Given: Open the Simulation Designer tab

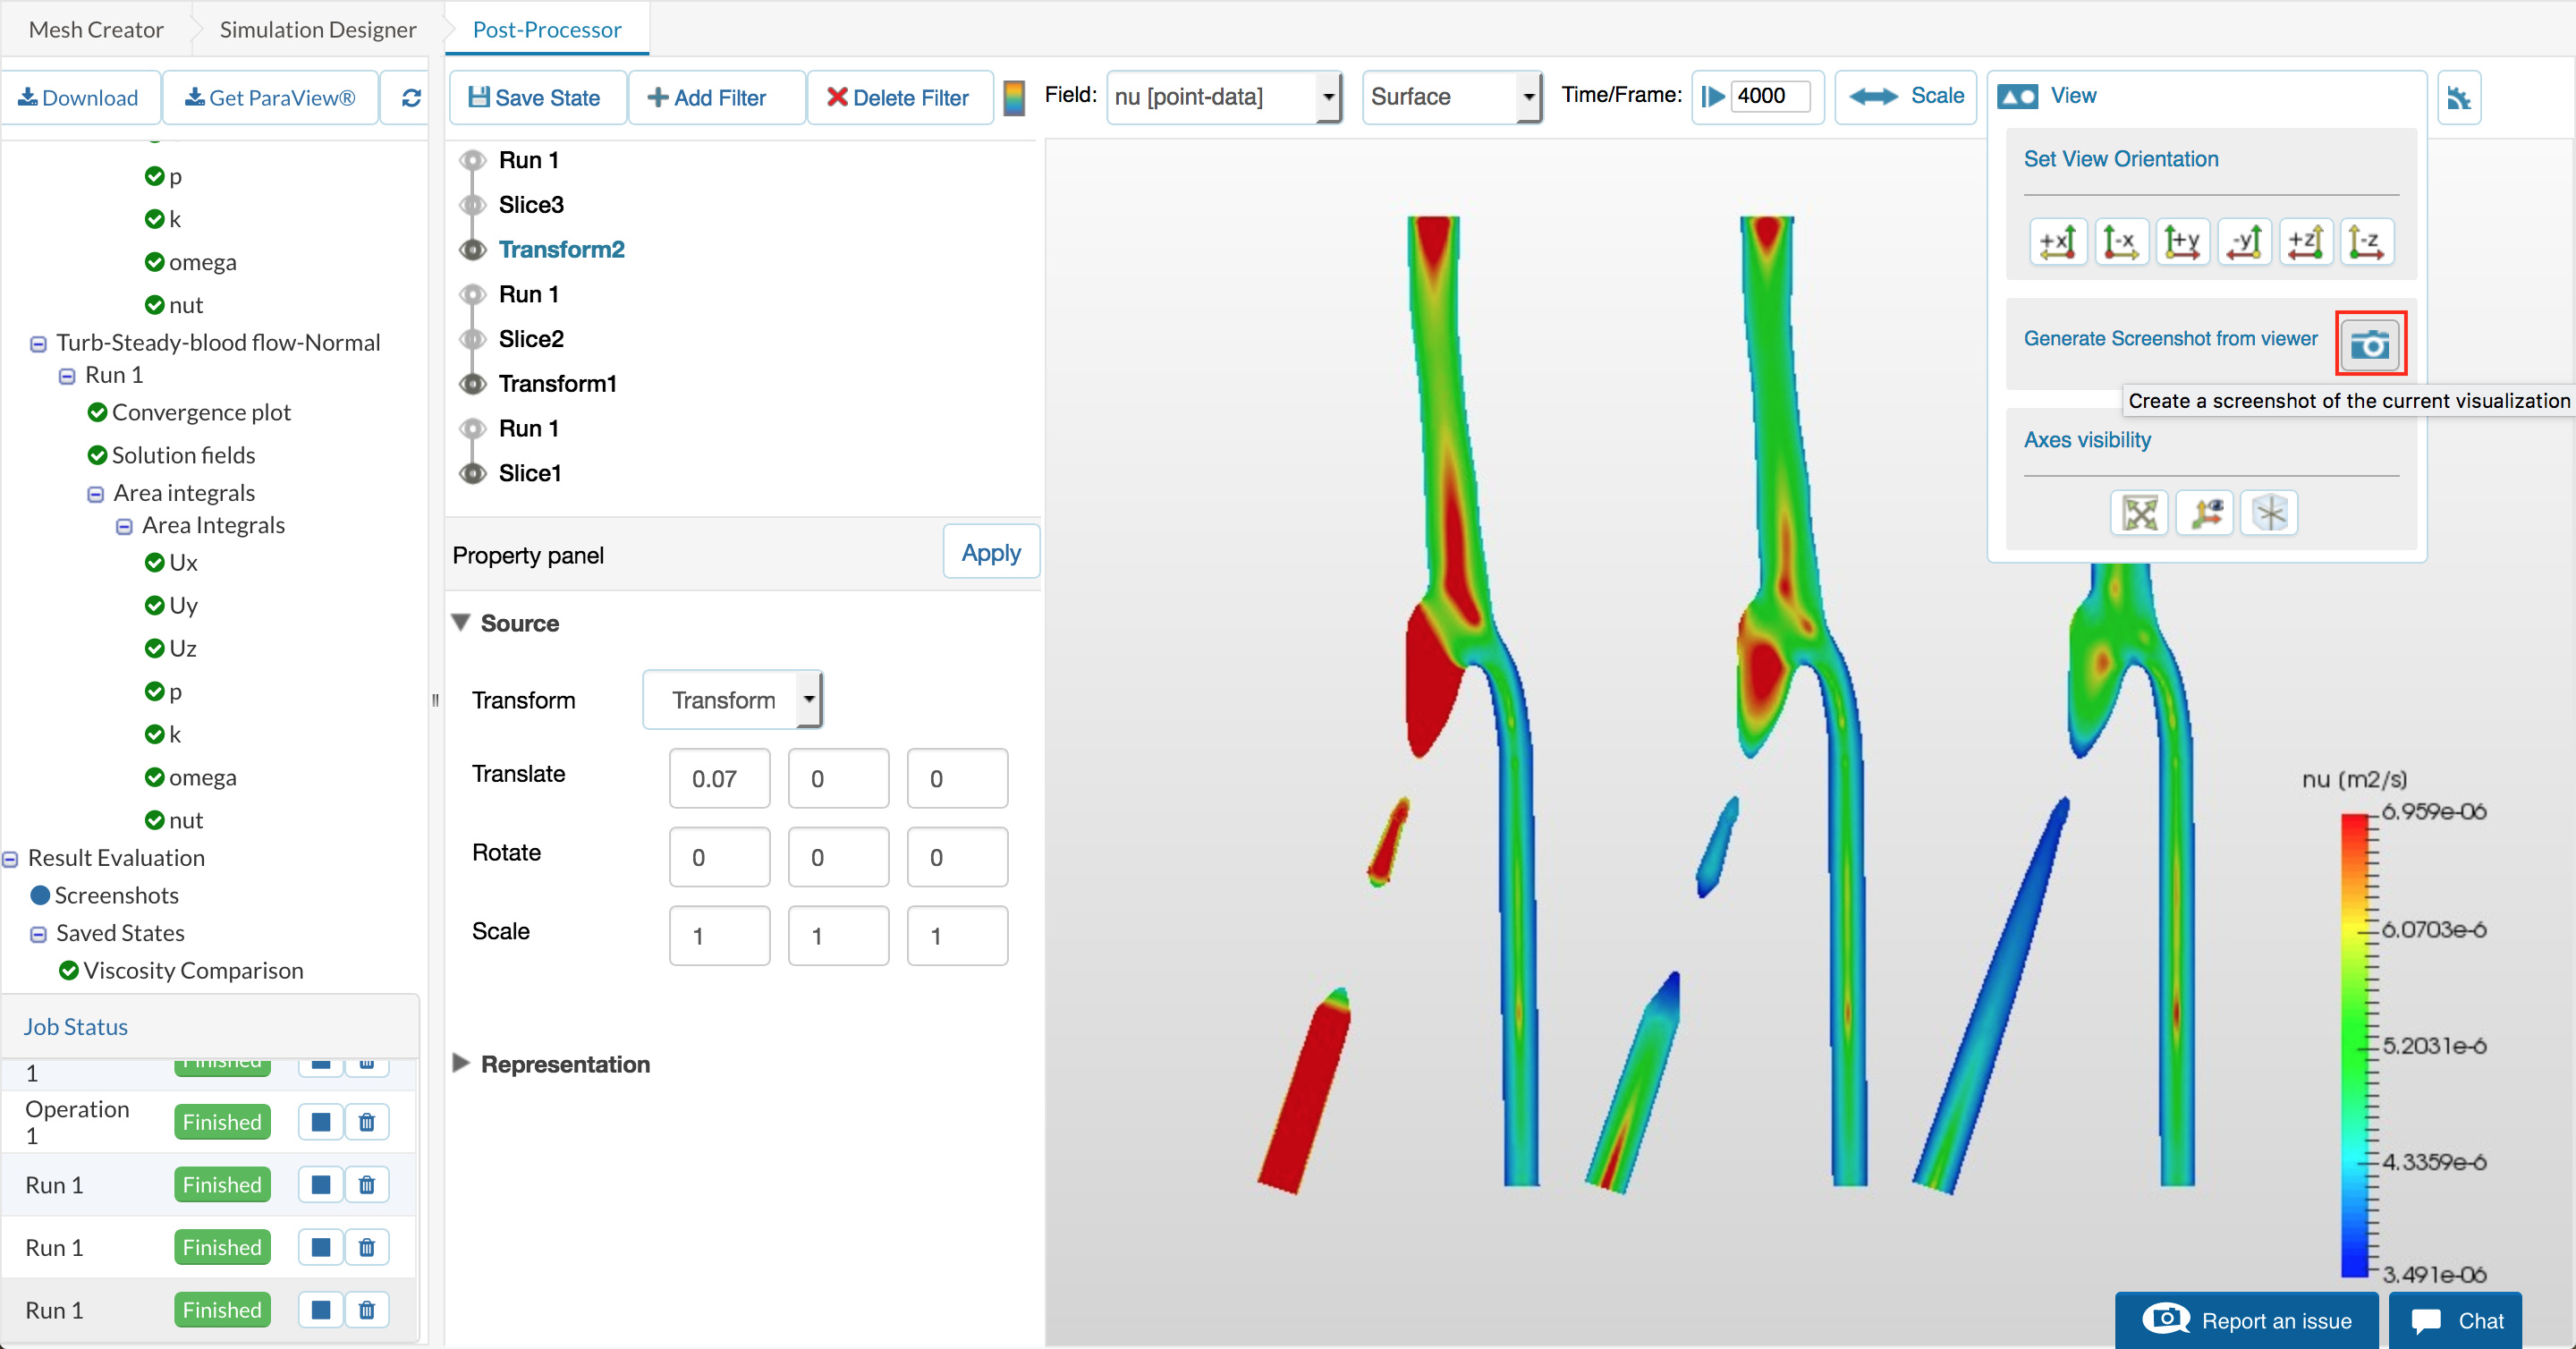Looking at the screenshot, I should coord(317,30).
